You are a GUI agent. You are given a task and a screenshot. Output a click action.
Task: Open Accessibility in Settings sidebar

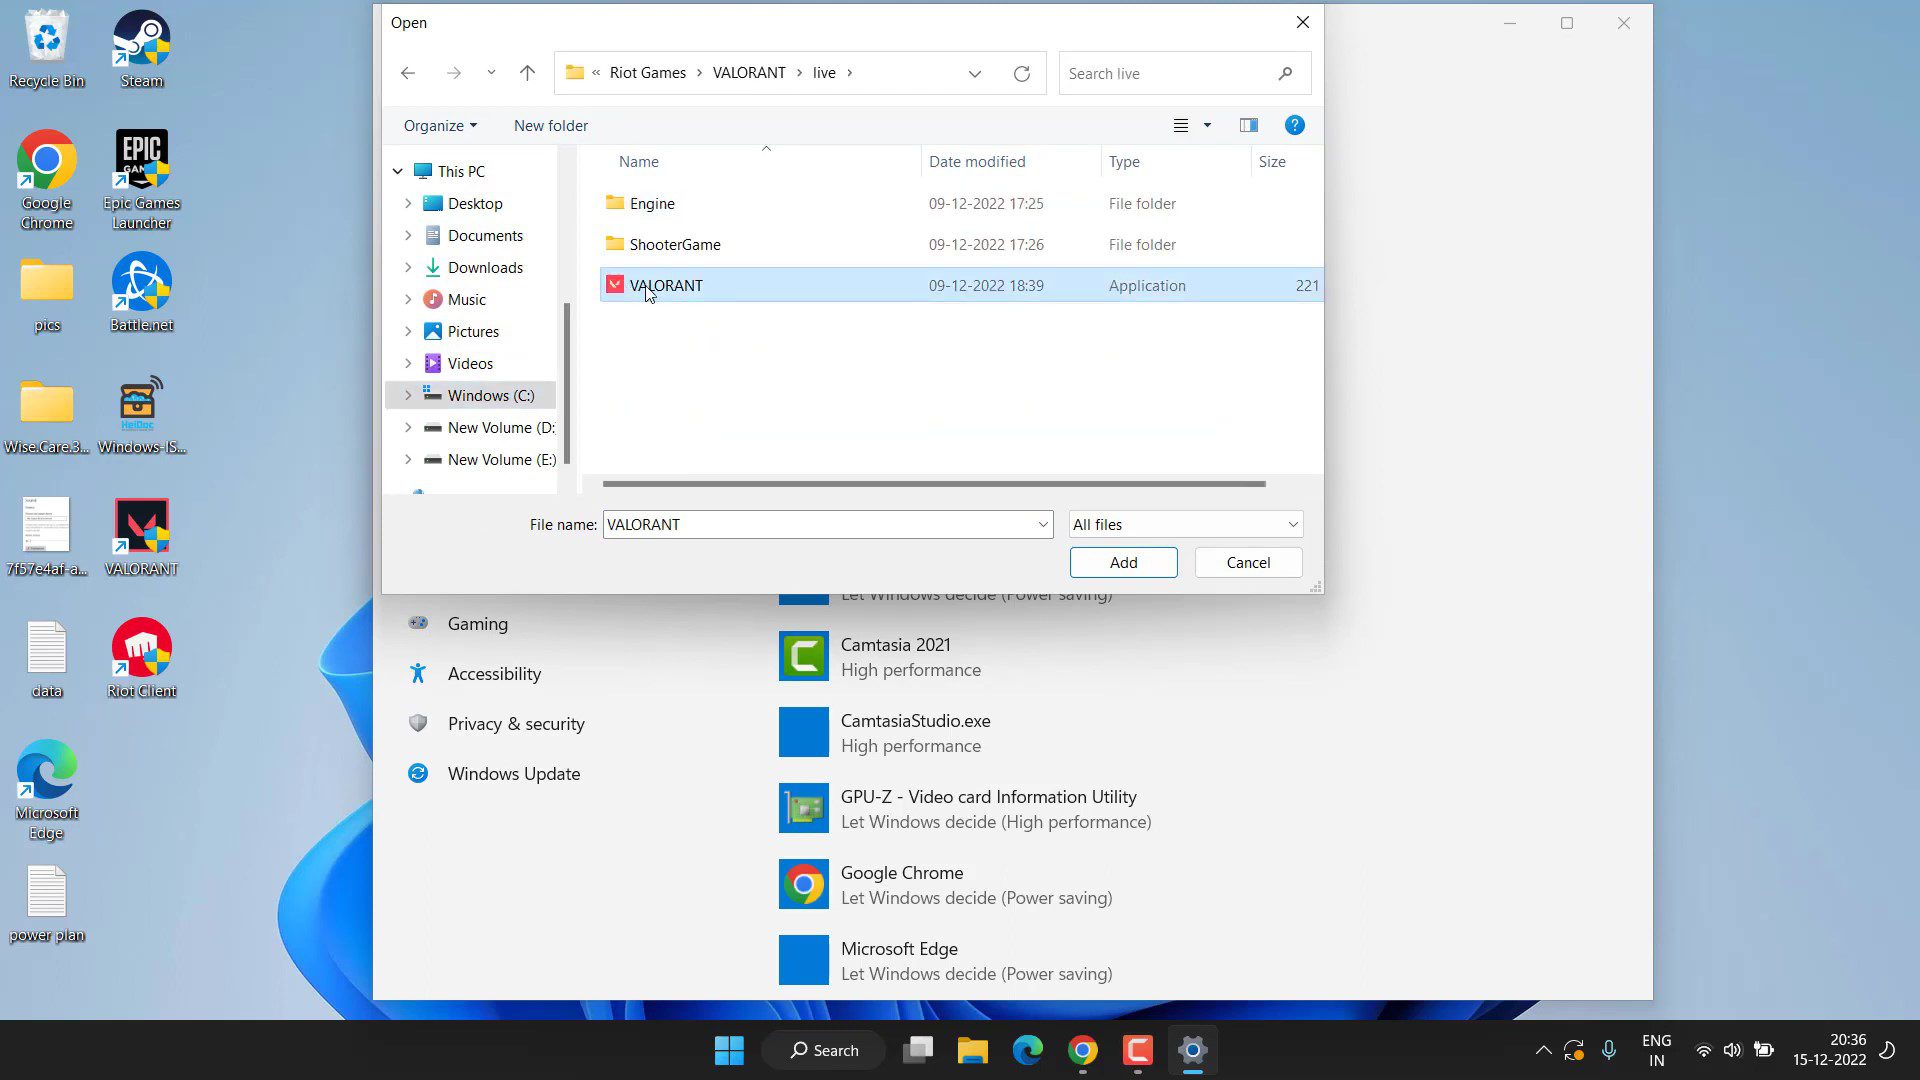click(x=494, y=674)
